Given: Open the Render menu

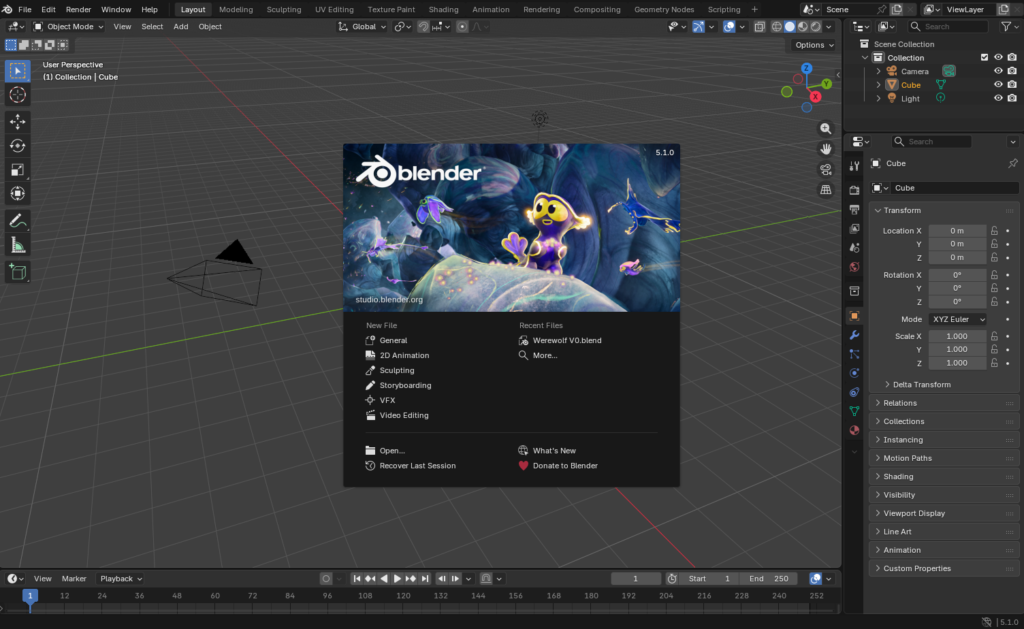Looking at the screenshot, I should pos(78,9).
